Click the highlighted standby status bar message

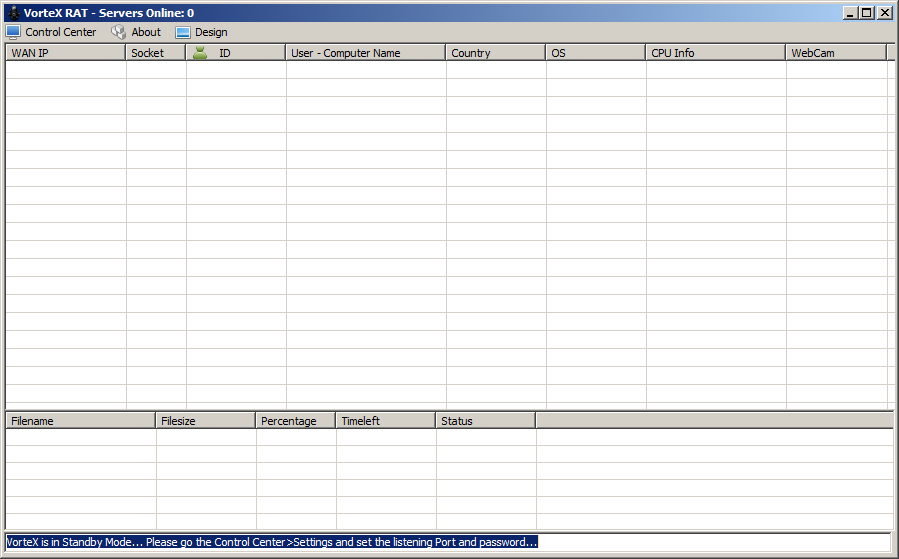point(272,542)
